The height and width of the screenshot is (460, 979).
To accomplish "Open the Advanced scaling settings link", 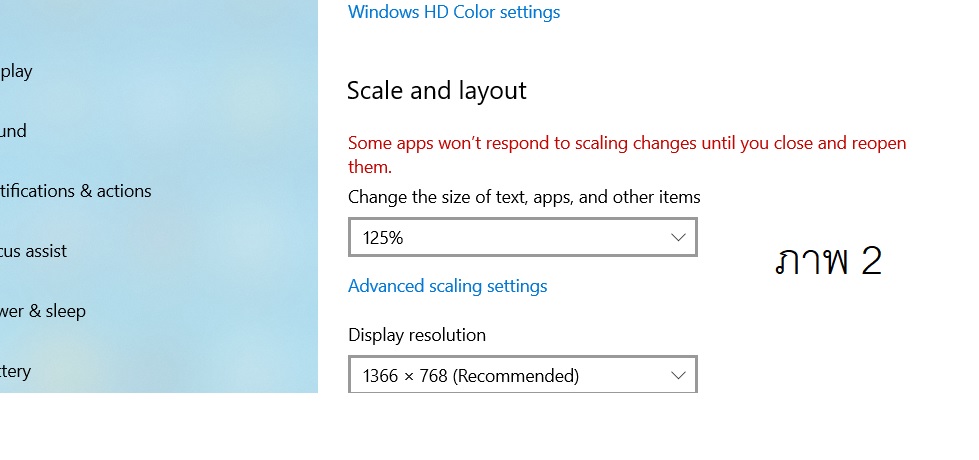I will [447, 286].
